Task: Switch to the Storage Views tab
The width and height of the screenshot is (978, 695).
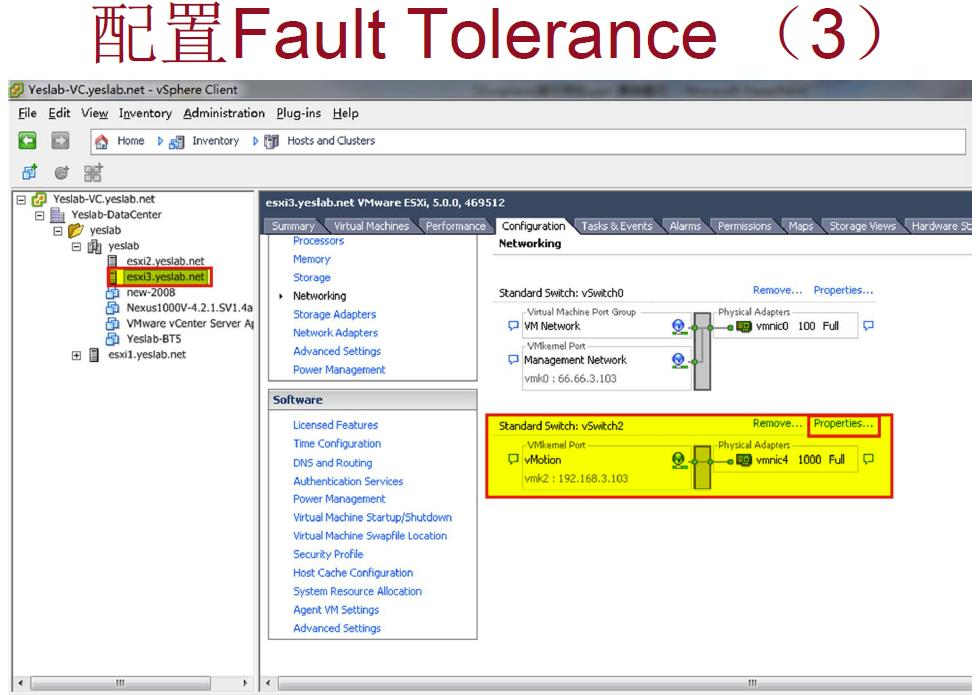Action: pos(862,226)
